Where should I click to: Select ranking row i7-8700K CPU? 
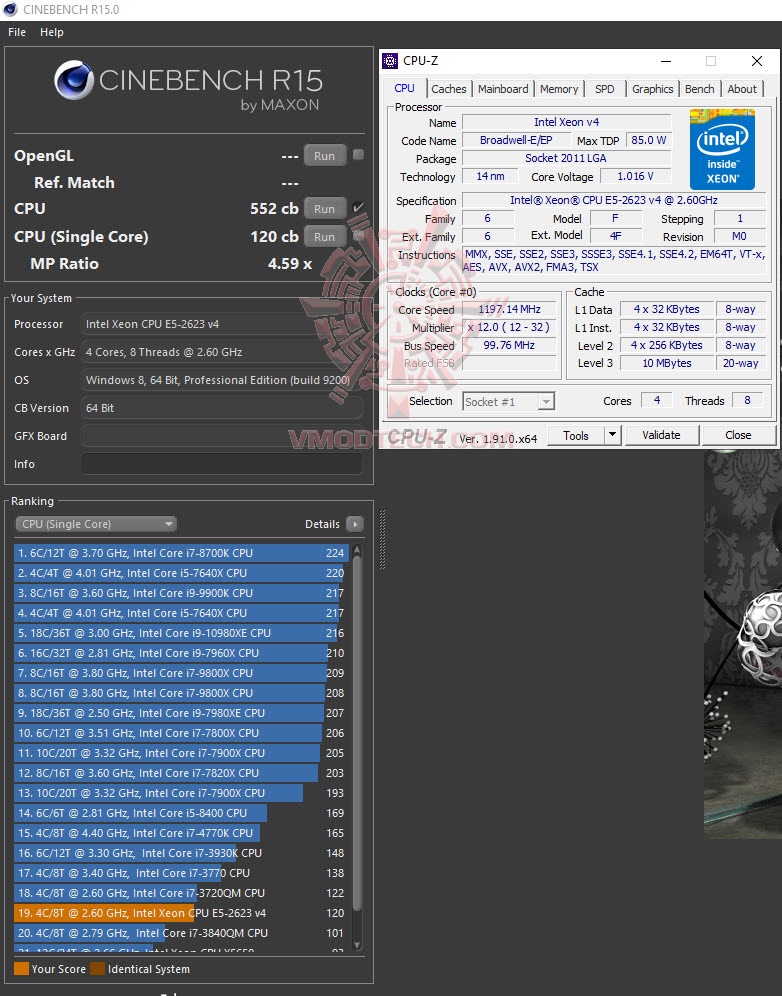point(182,553)
